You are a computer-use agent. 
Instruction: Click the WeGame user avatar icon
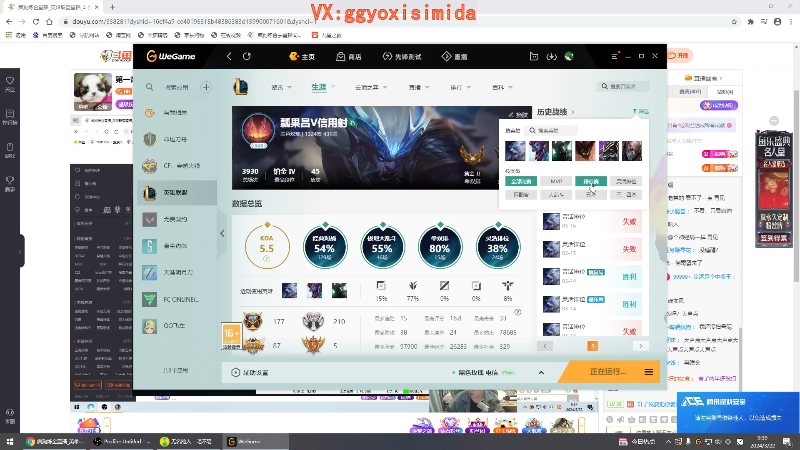click(x=569, y=56)
